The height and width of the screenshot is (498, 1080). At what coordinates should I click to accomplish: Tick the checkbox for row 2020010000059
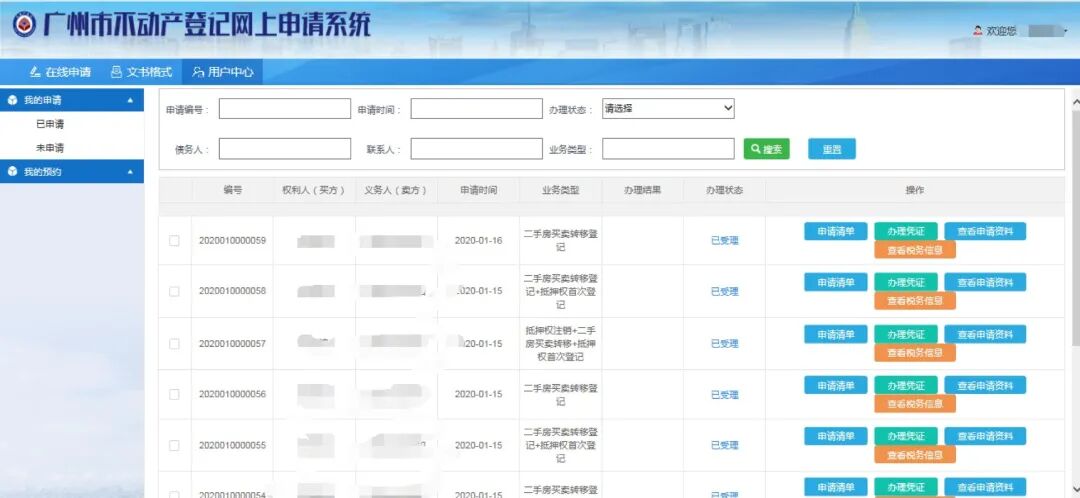click(x=174, y=240)
